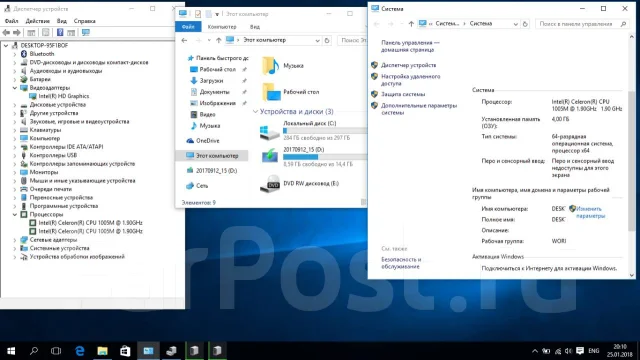Open Изображения in Explorer sidebar
This screenshot has height=360, width=640.
tap(218, 103)
